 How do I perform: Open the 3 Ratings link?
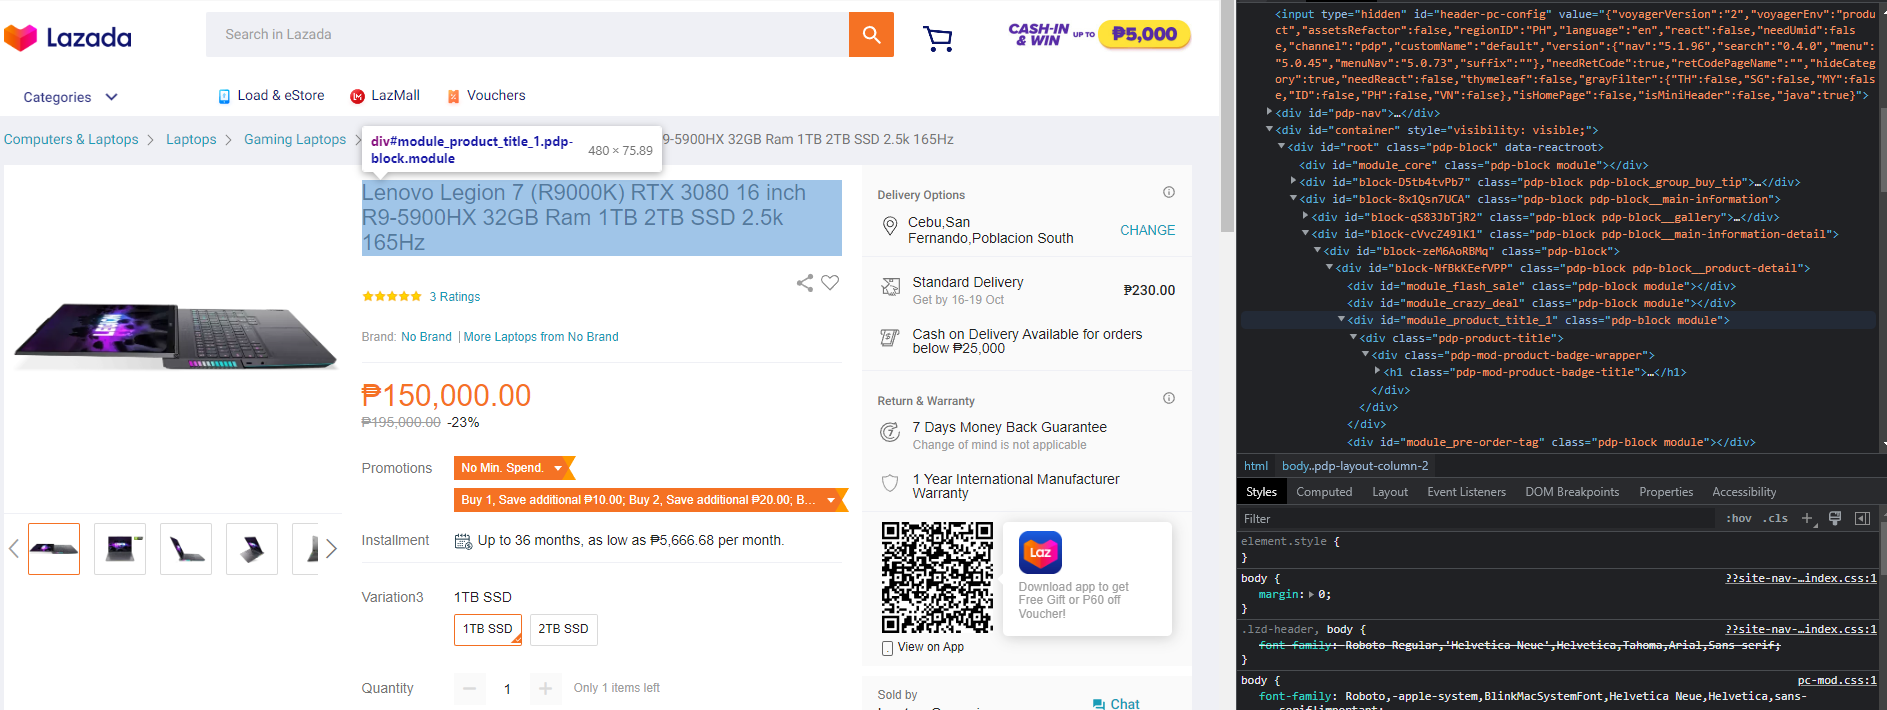455,297
